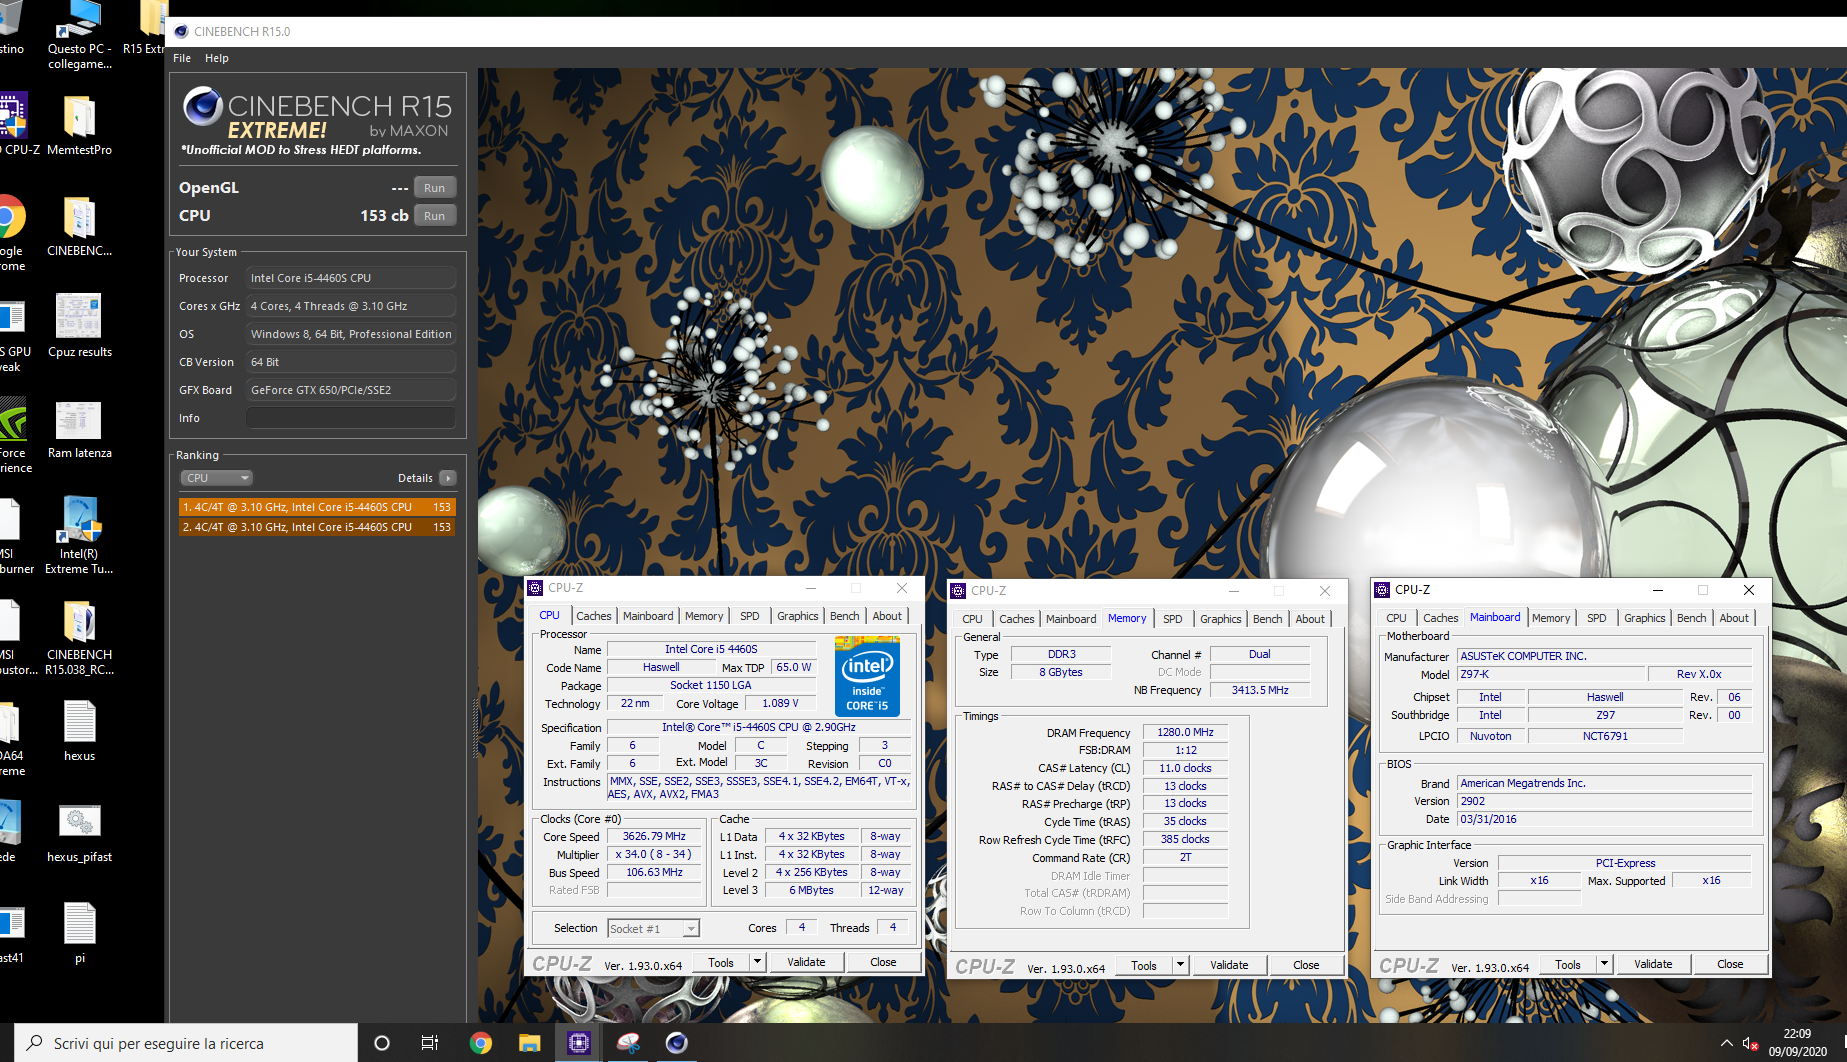Select the Core Speed value 3626.79 MHz
1847x1062 pixels.
(654, 837)
